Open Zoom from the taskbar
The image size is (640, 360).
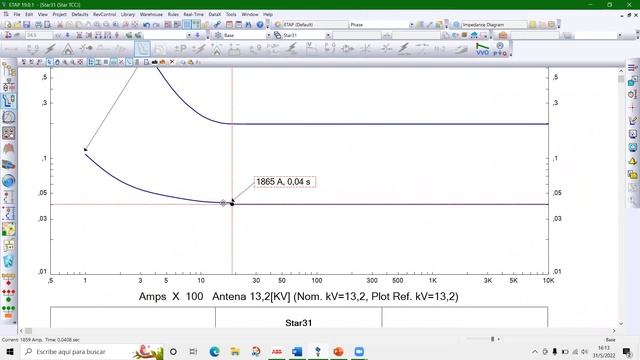coord(359,351)
